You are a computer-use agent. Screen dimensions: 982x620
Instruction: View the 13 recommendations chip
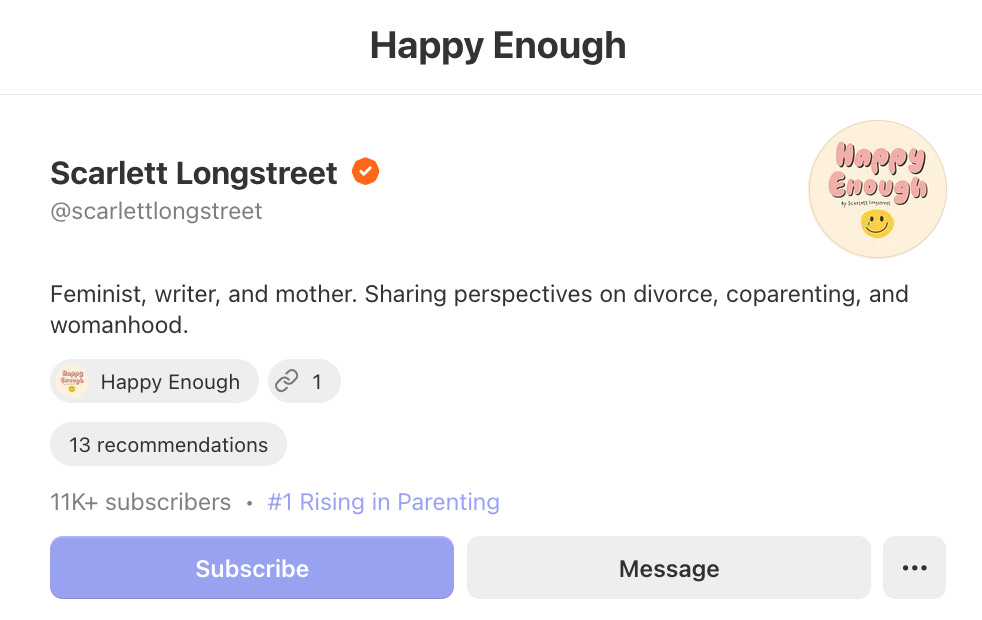click(x=168, y=444)
